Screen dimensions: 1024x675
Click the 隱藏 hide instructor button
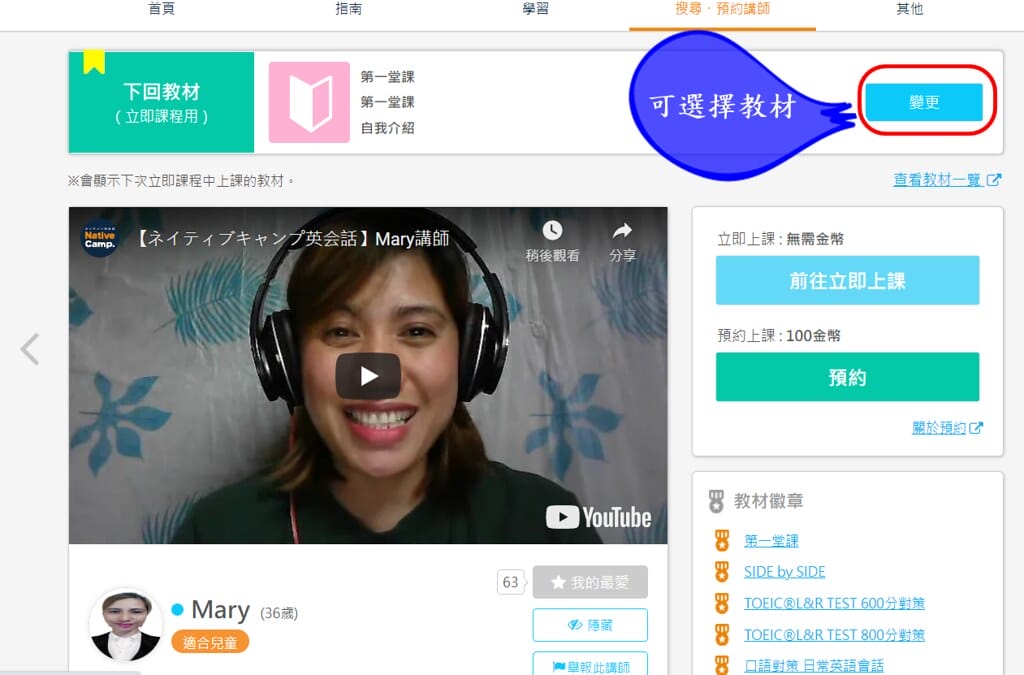pyautogui.click(x=590, y=625)
